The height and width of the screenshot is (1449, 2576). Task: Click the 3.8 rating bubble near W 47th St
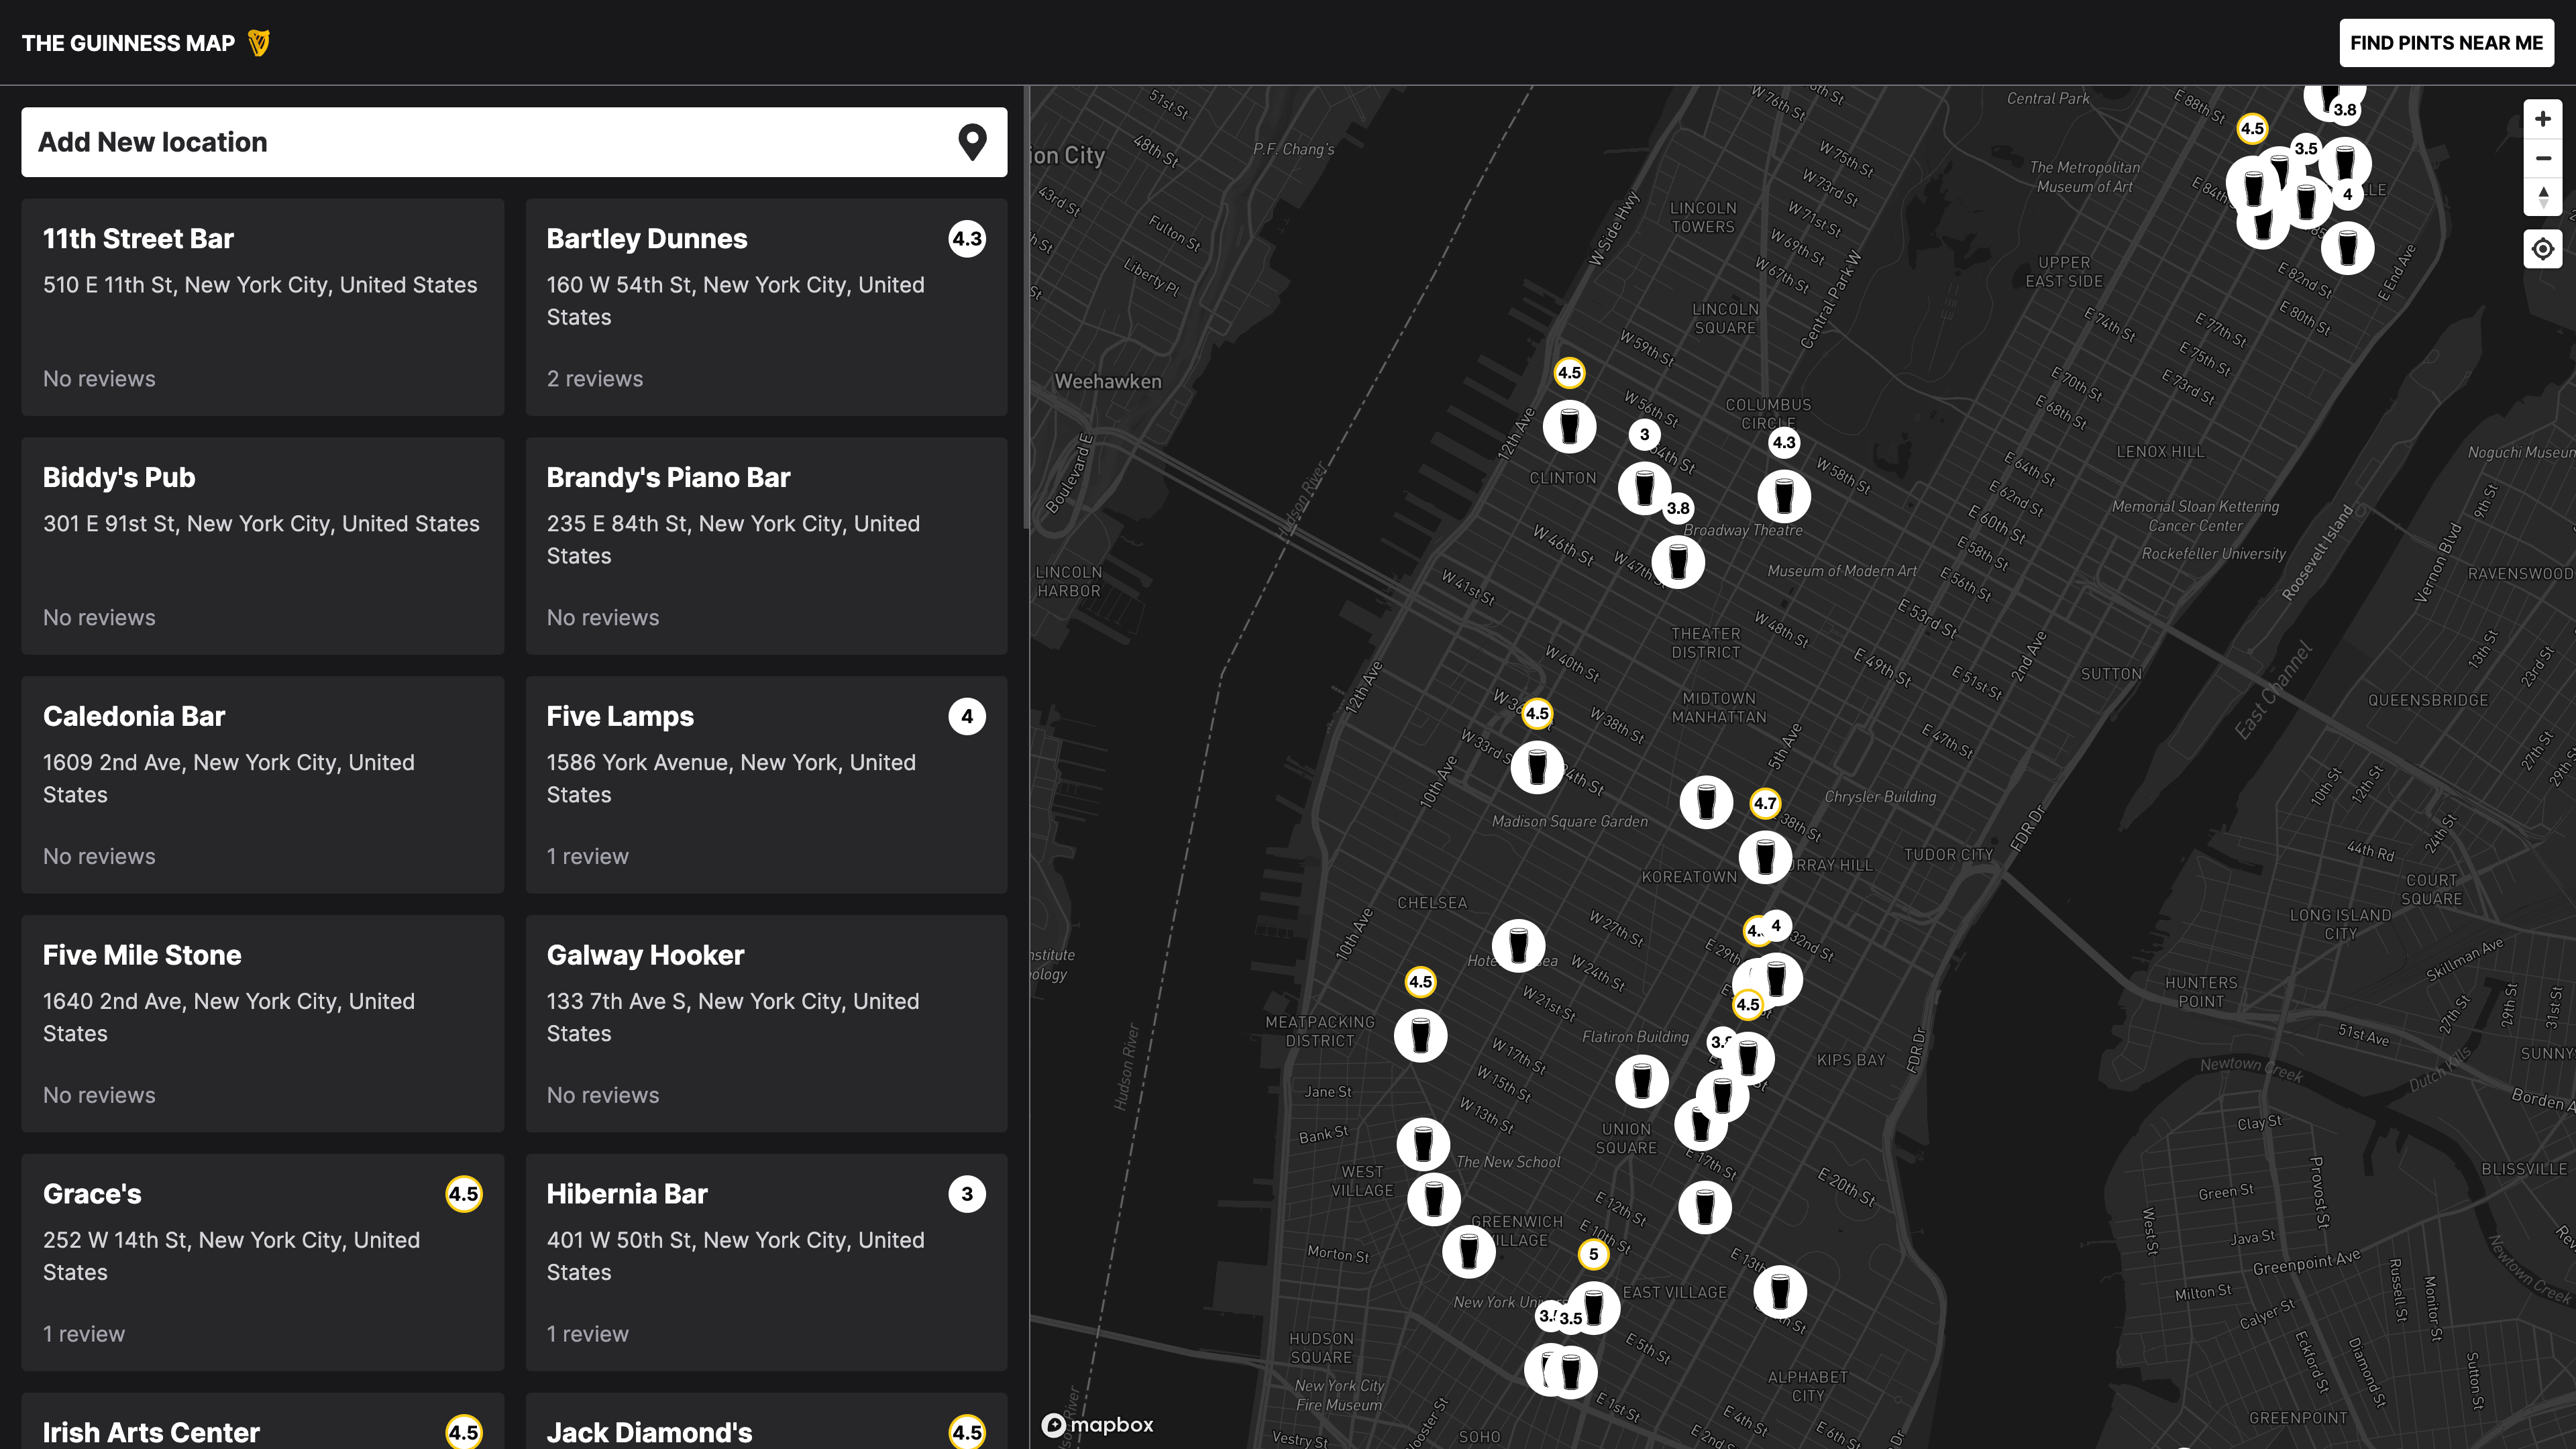(x=1678, y=508)
